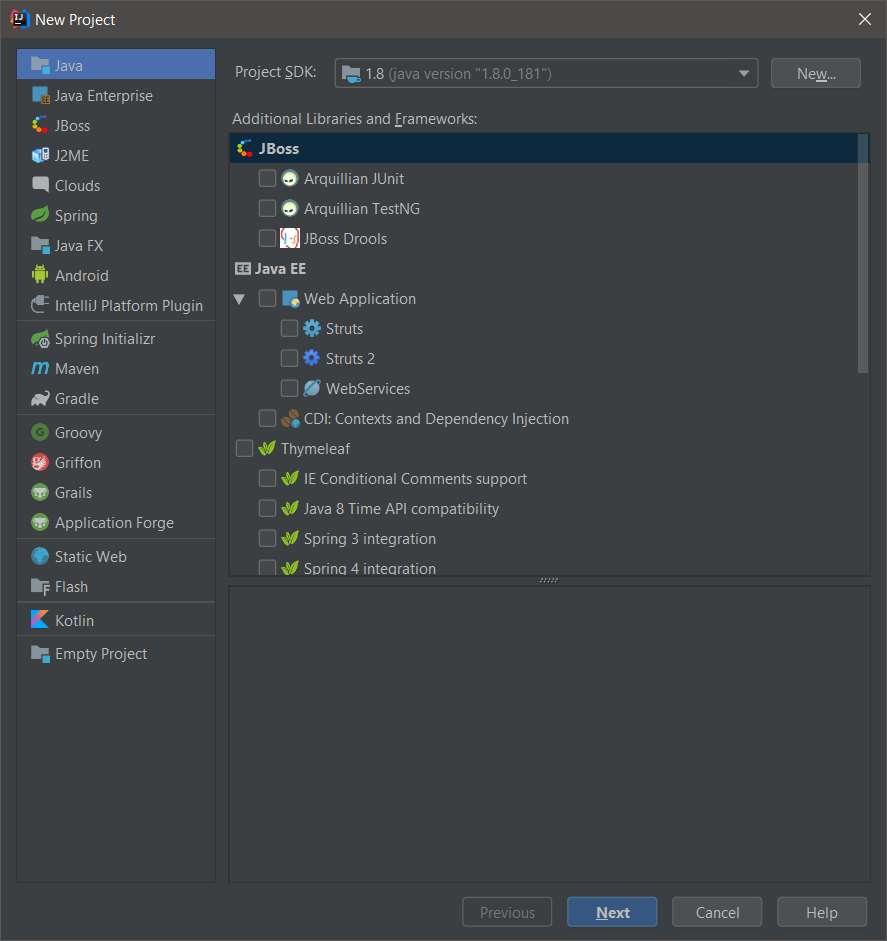887x941 pixels.
Task: Check Java 8 Time API compatibility
Action: coord(267,508)
